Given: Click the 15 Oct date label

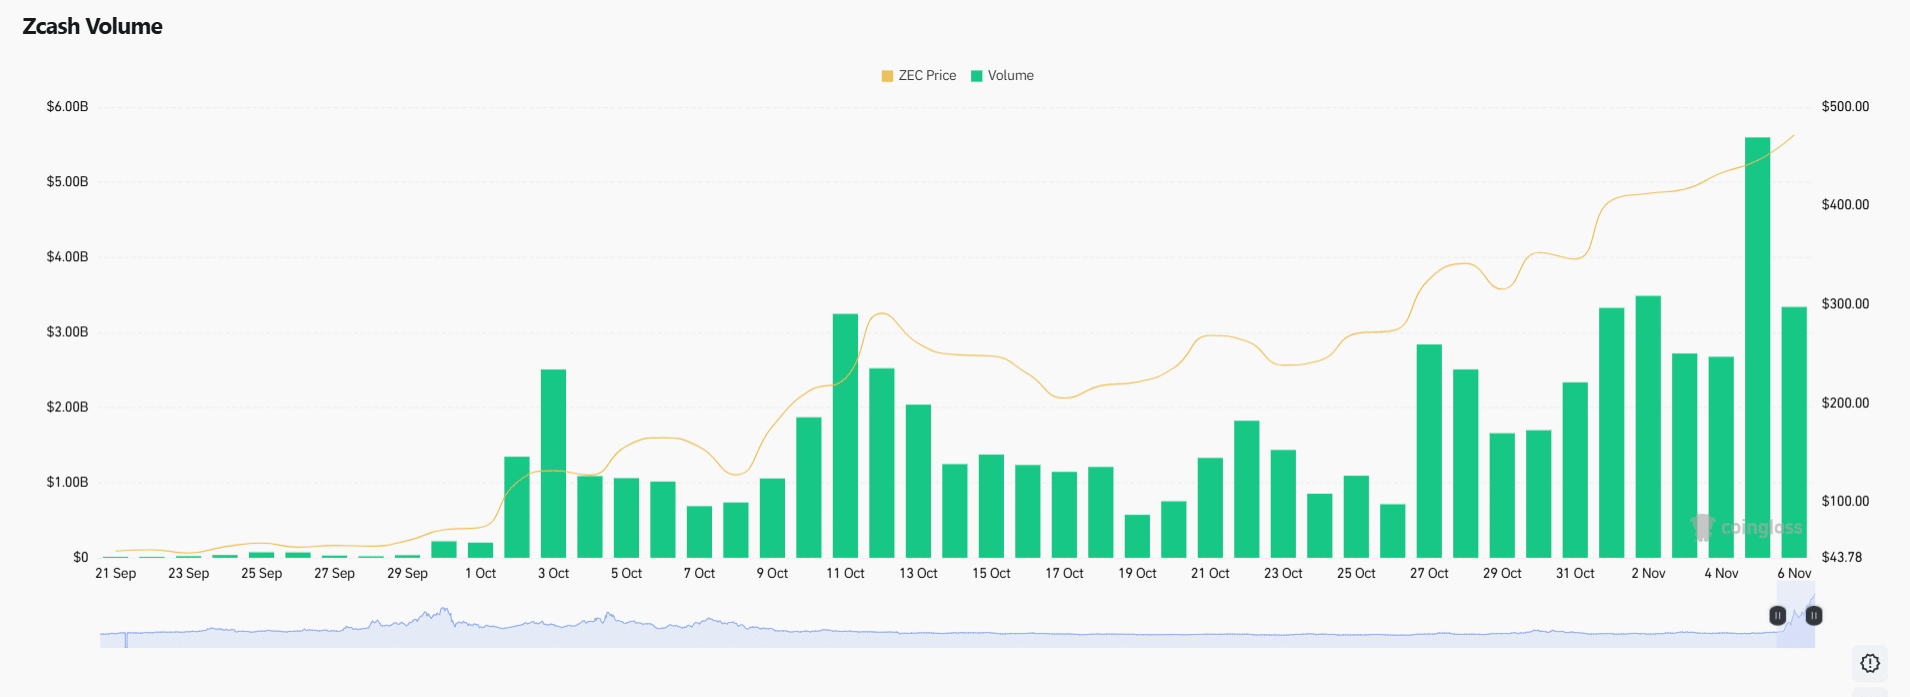Looking at the screenshot, I should click(x=991, y=573).
